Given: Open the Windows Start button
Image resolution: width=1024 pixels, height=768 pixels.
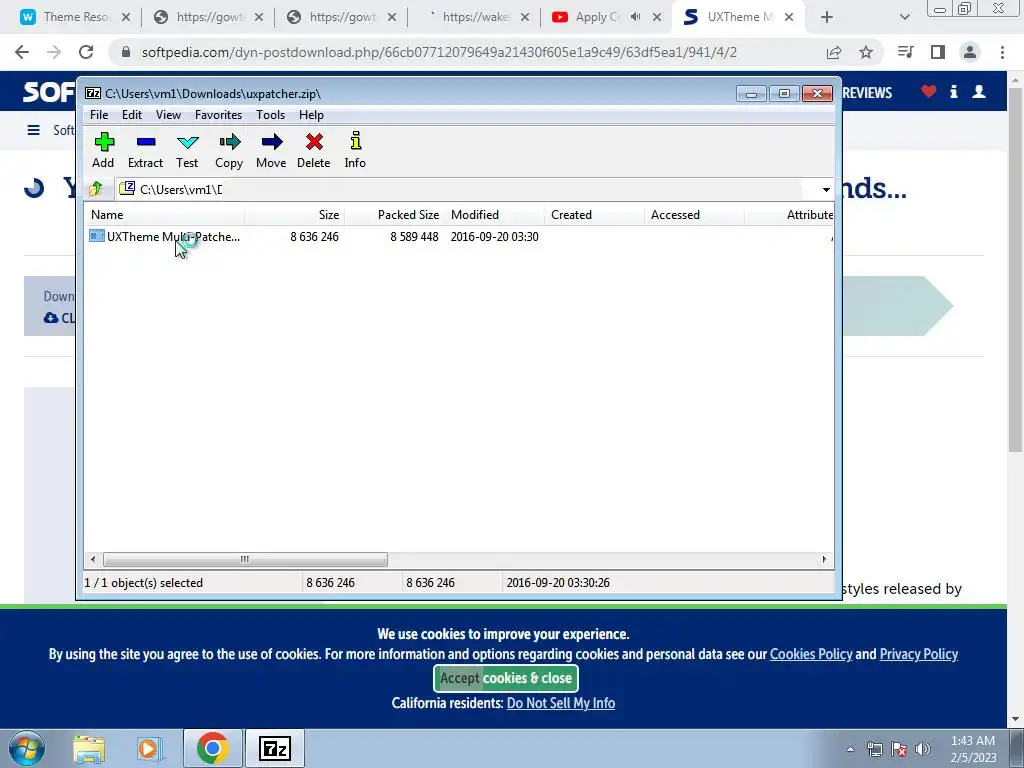Looking at the screenshot, I should [27, 748].
